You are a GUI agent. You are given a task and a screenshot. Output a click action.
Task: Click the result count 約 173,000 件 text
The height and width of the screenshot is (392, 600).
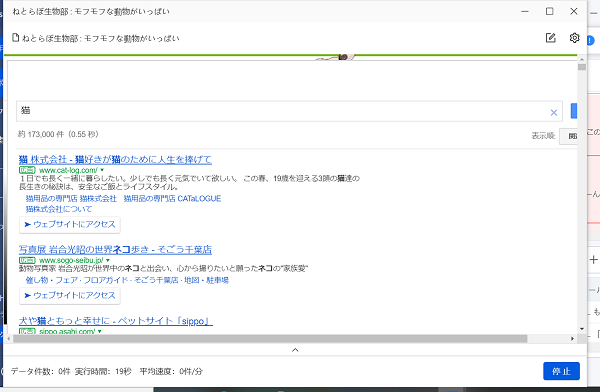tap(58, 134)
